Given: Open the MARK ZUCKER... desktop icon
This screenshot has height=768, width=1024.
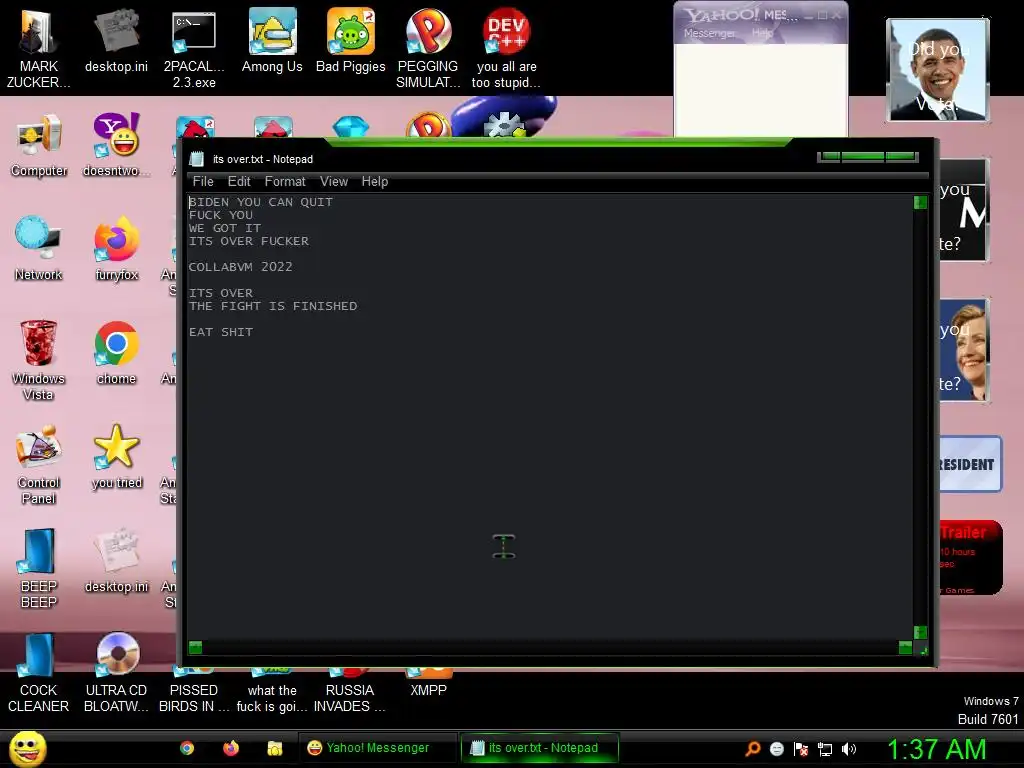Looking at the screenshot, I should (38, 48).
